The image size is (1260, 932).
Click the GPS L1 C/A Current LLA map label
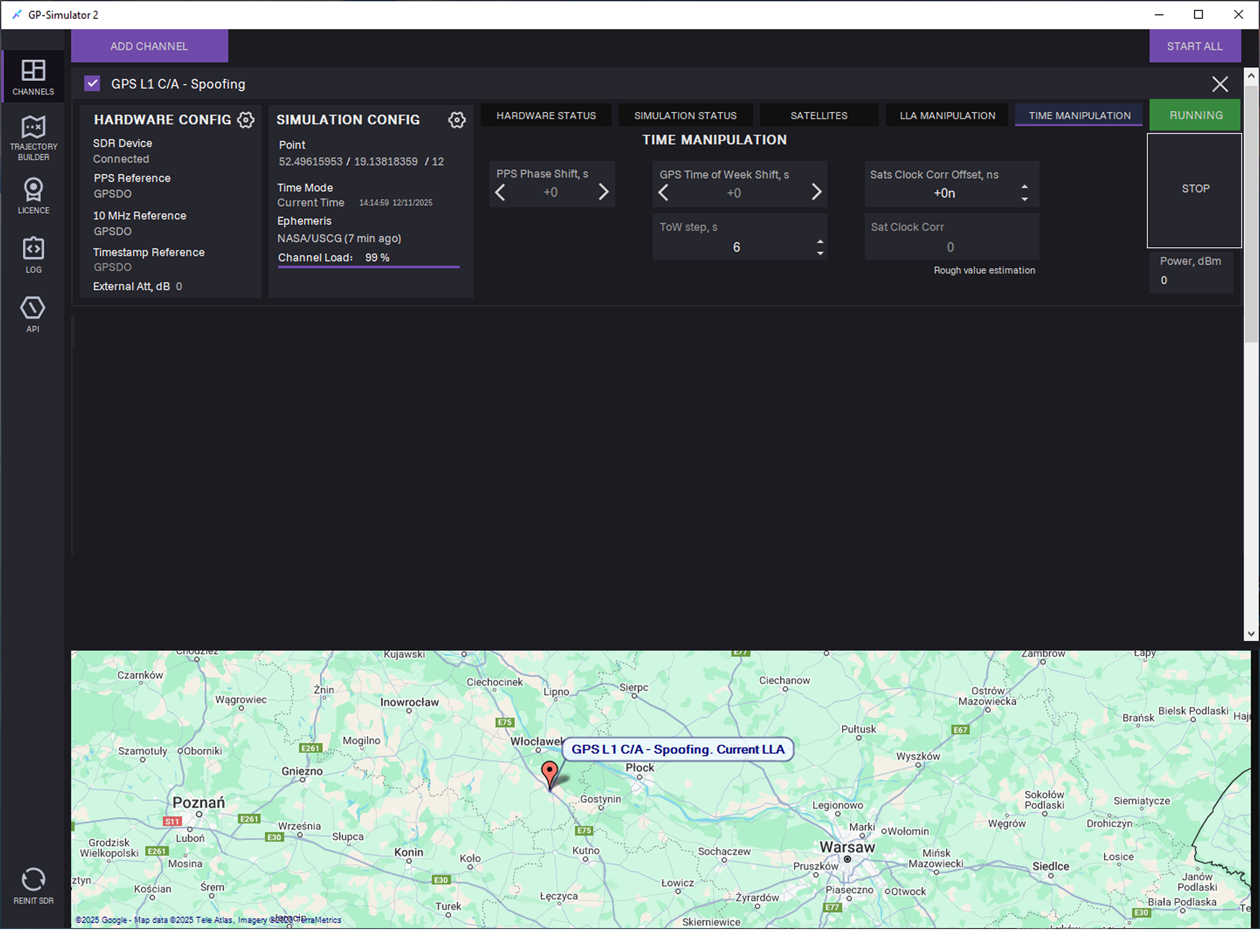tap(678, 749)
